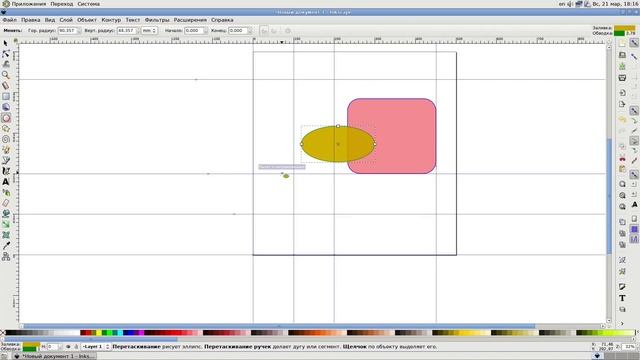Viewport: 640px width, 360px height.
Task: Click the make whole ellipse button
Action: tap(288, 31)
